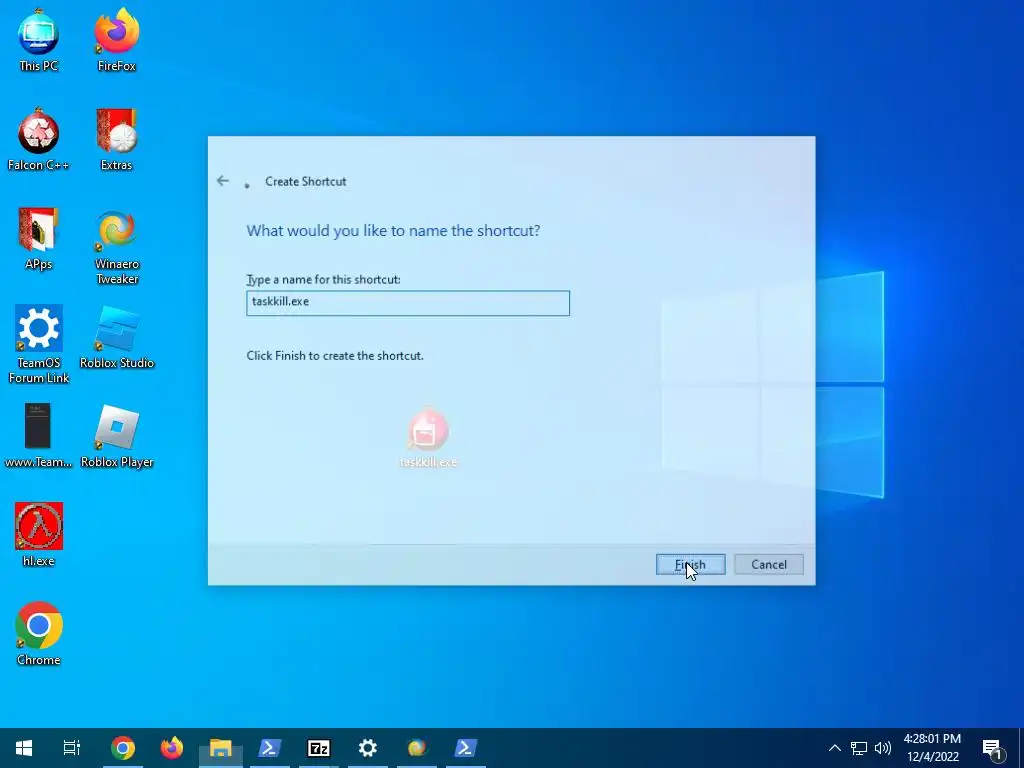Image resolution: width=1024 pixels, height=768 pixels.
Task: Switch to first PowerShell taskbar icon
Action: [x=270, y=748]
